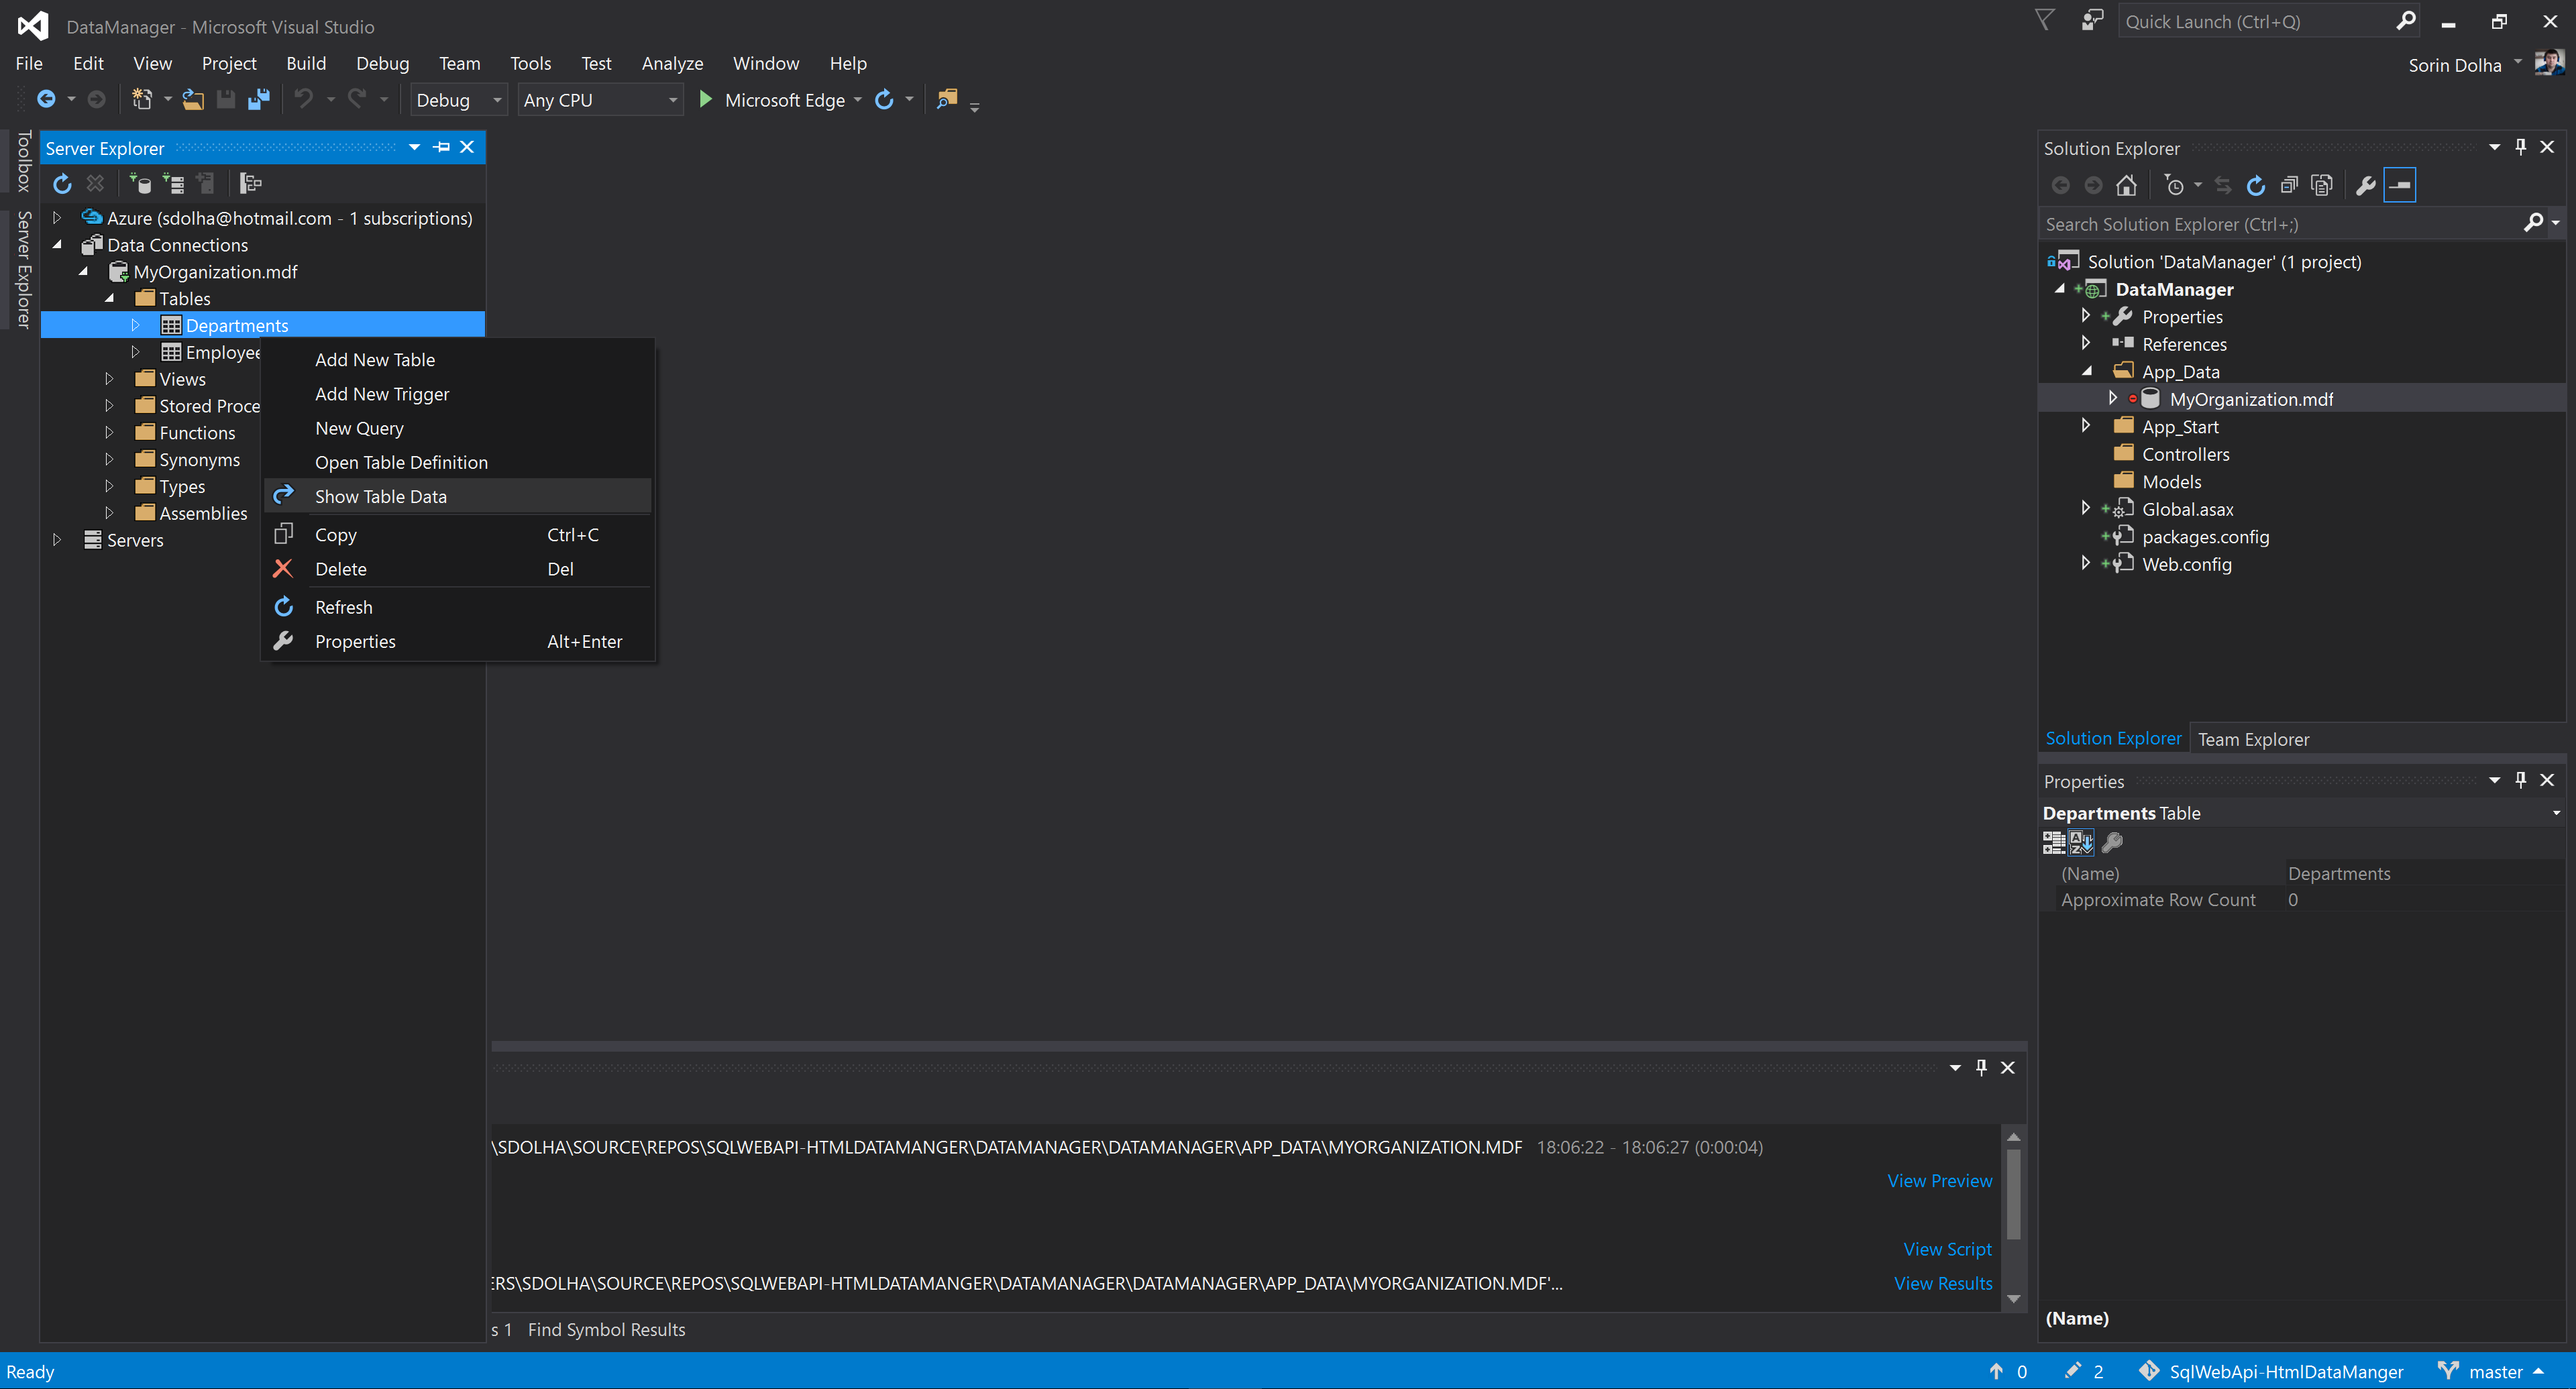Click the View Results link

coord(1942,1283)
